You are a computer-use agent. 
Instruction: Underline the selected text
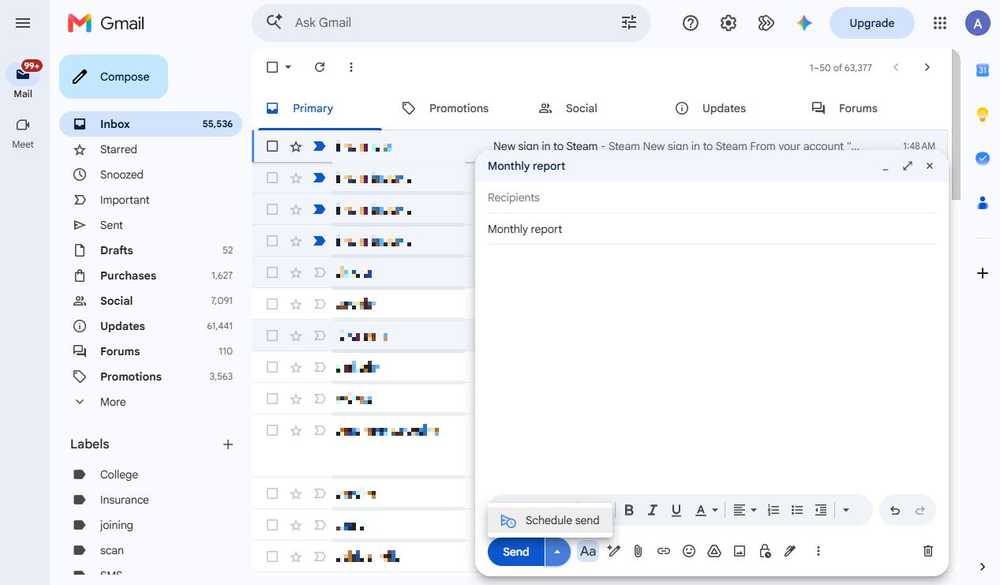click(676, 510)
